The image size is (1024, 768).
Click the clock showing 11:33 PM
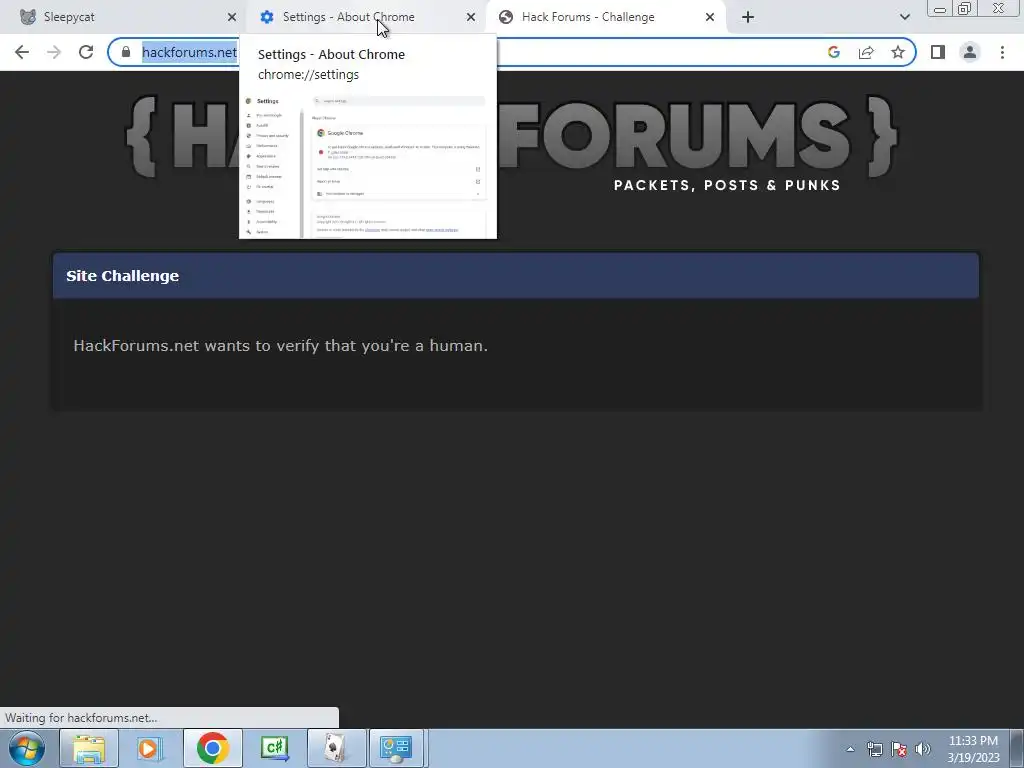[x=973, y=749]
